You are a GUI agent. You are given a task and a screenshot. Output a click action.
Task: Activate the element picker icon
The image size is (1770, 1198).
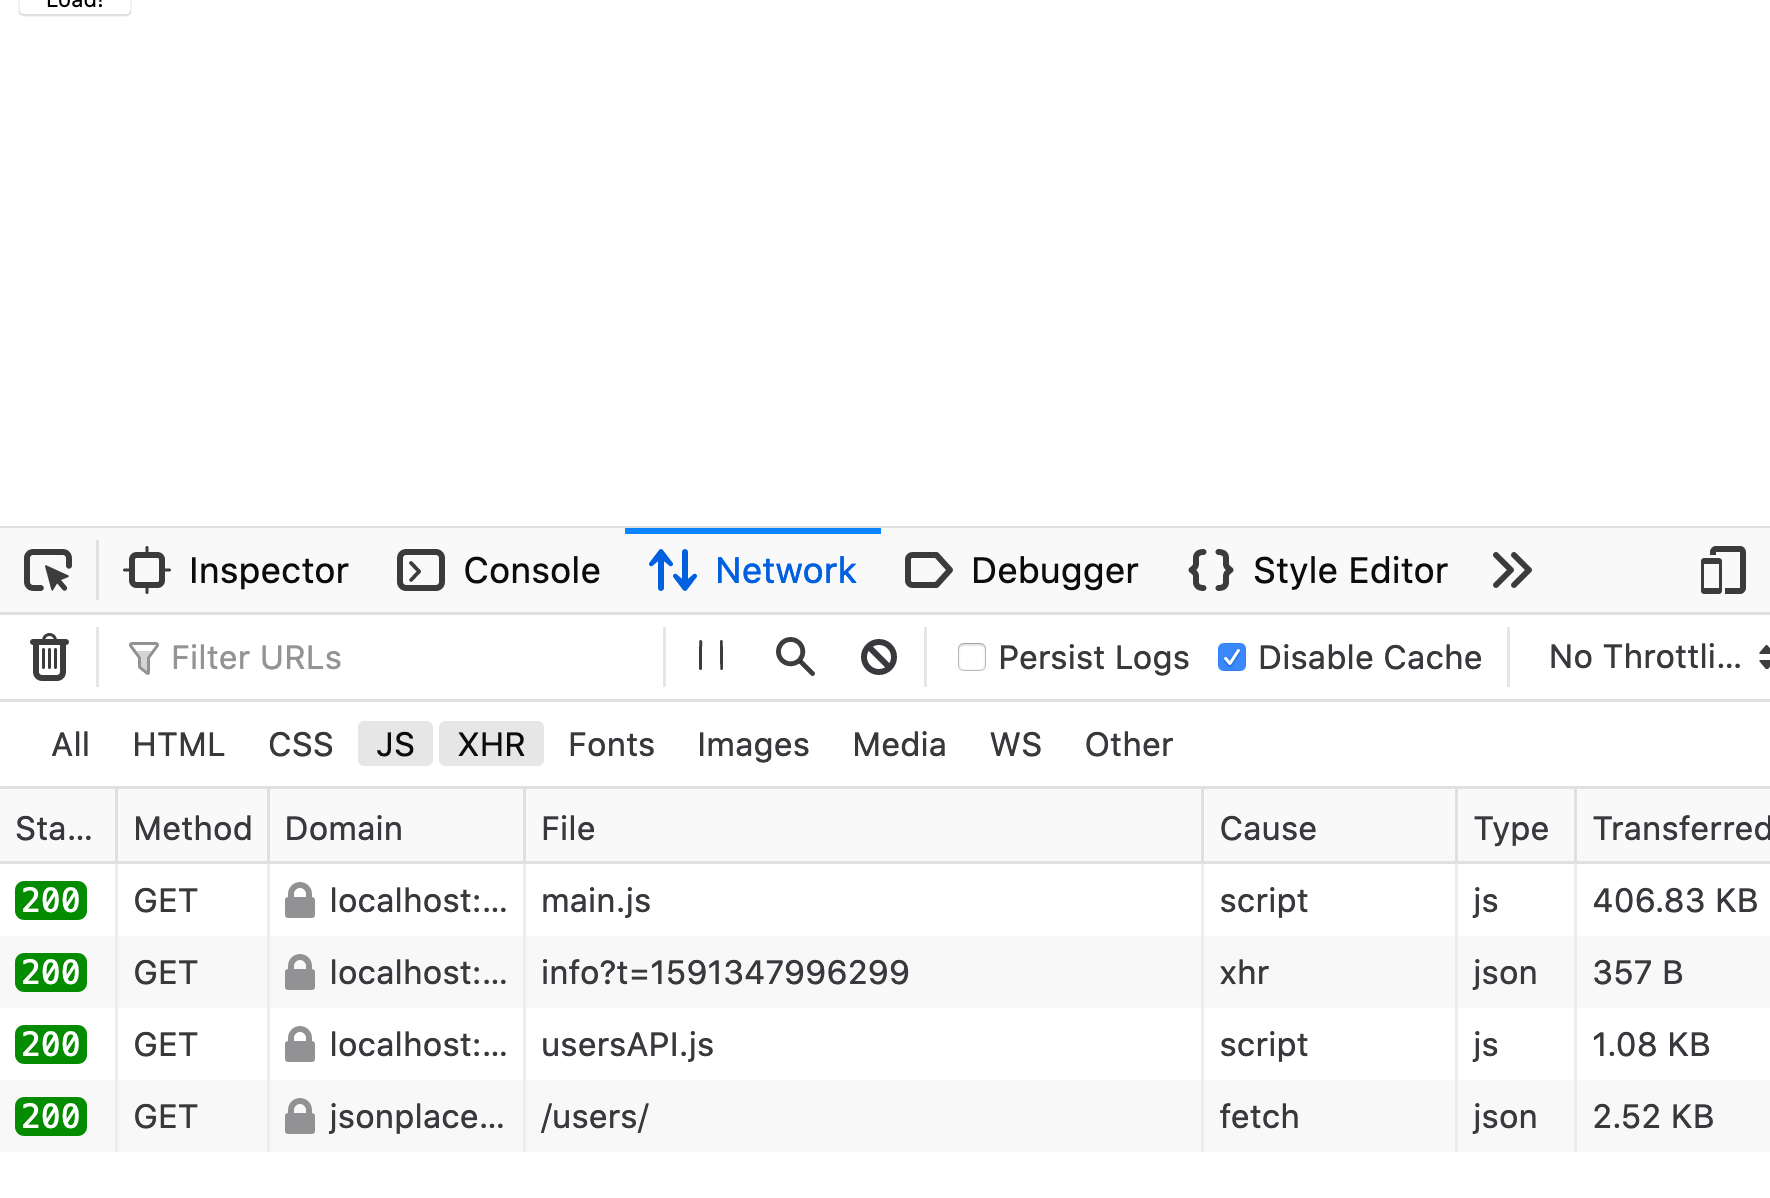[x=48, y=571]
